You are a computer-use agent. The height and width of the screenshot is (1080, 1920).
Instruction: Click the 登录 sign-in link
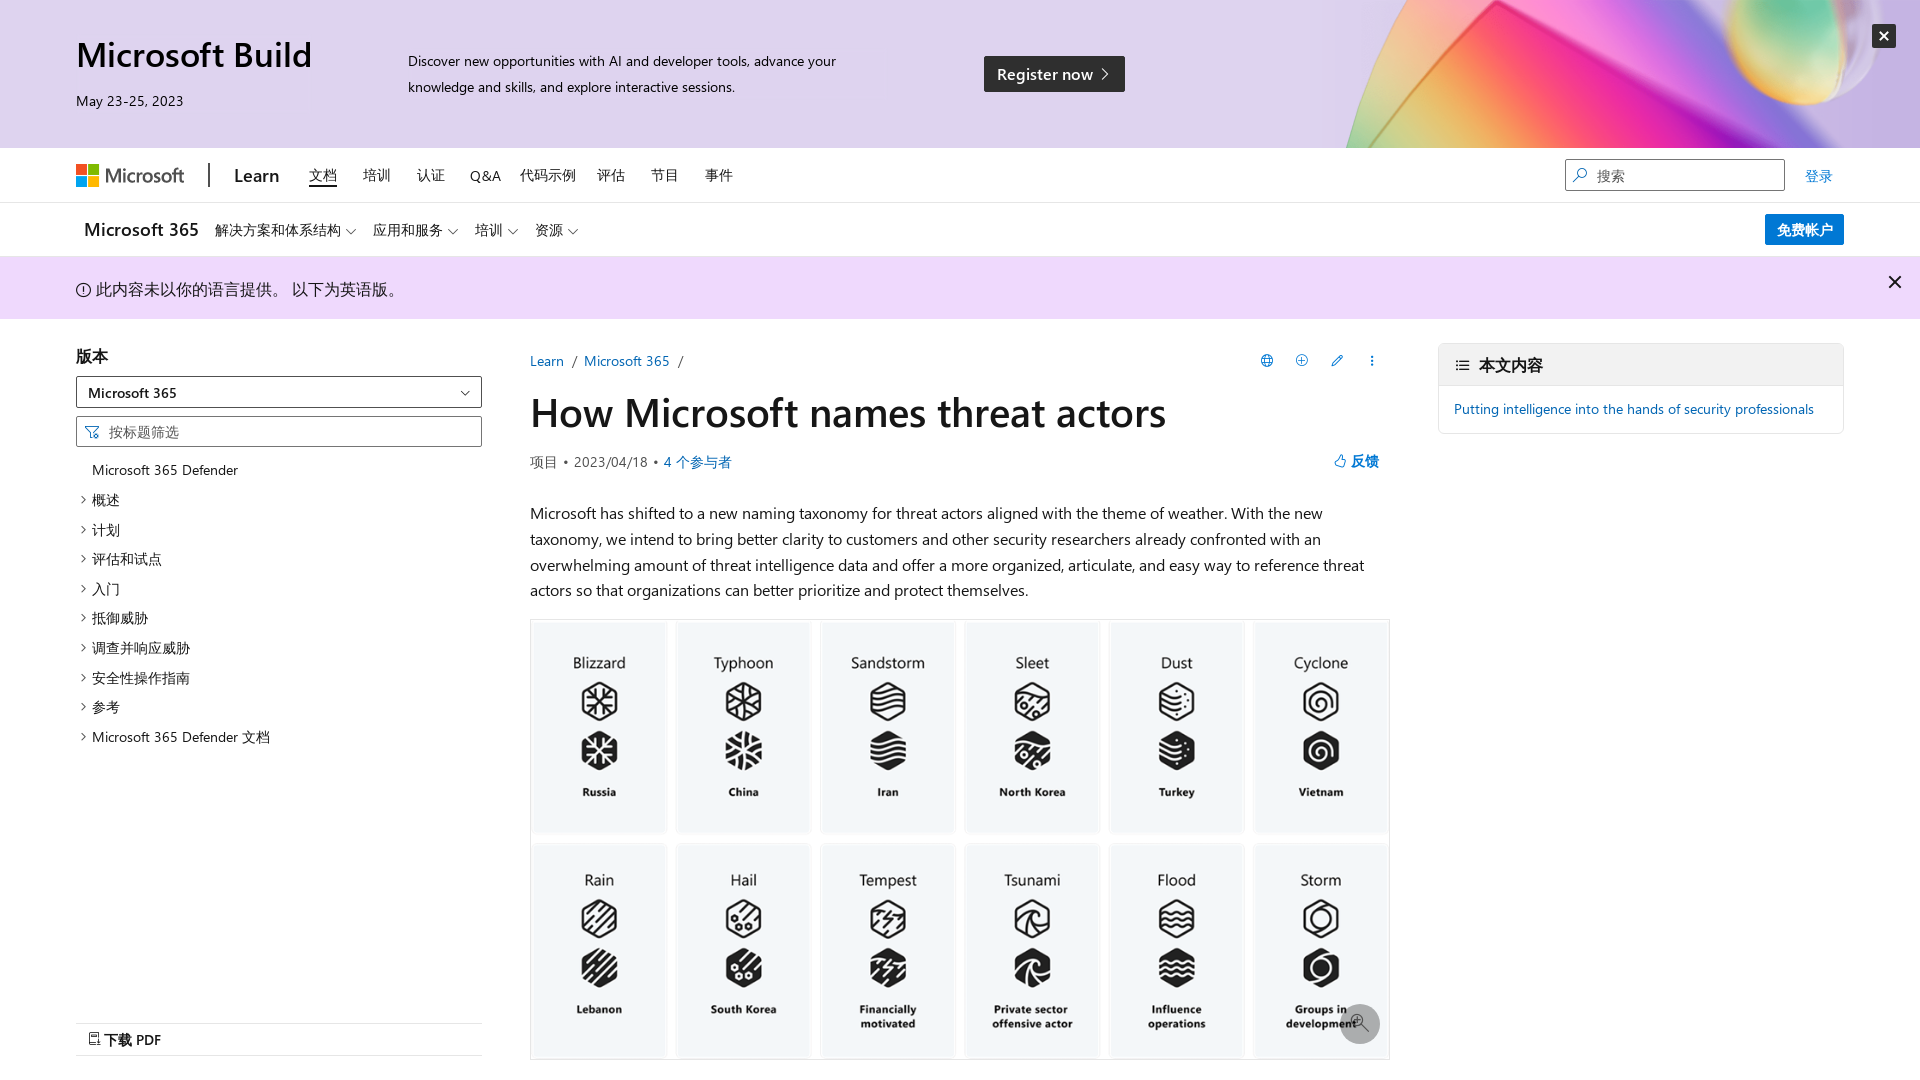(x=1818, y=176)
